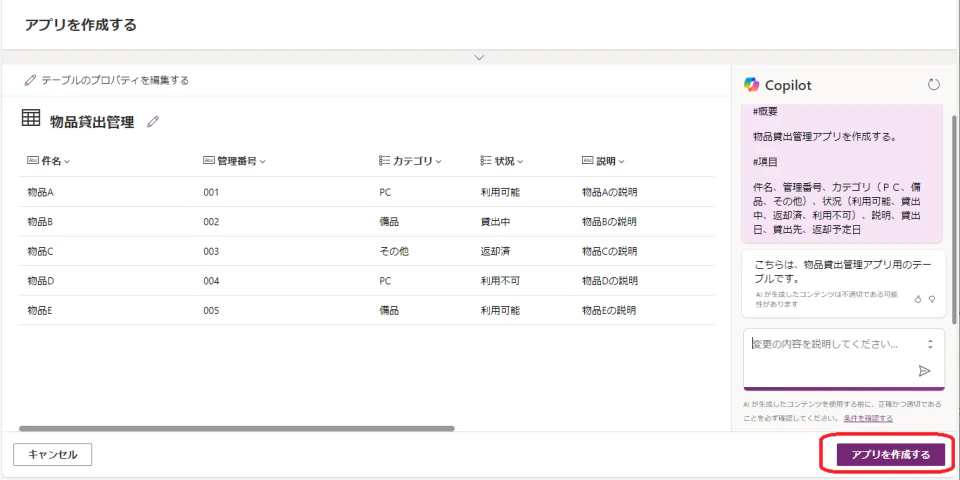Click the 002 管理番号 cell

(211, 222)
